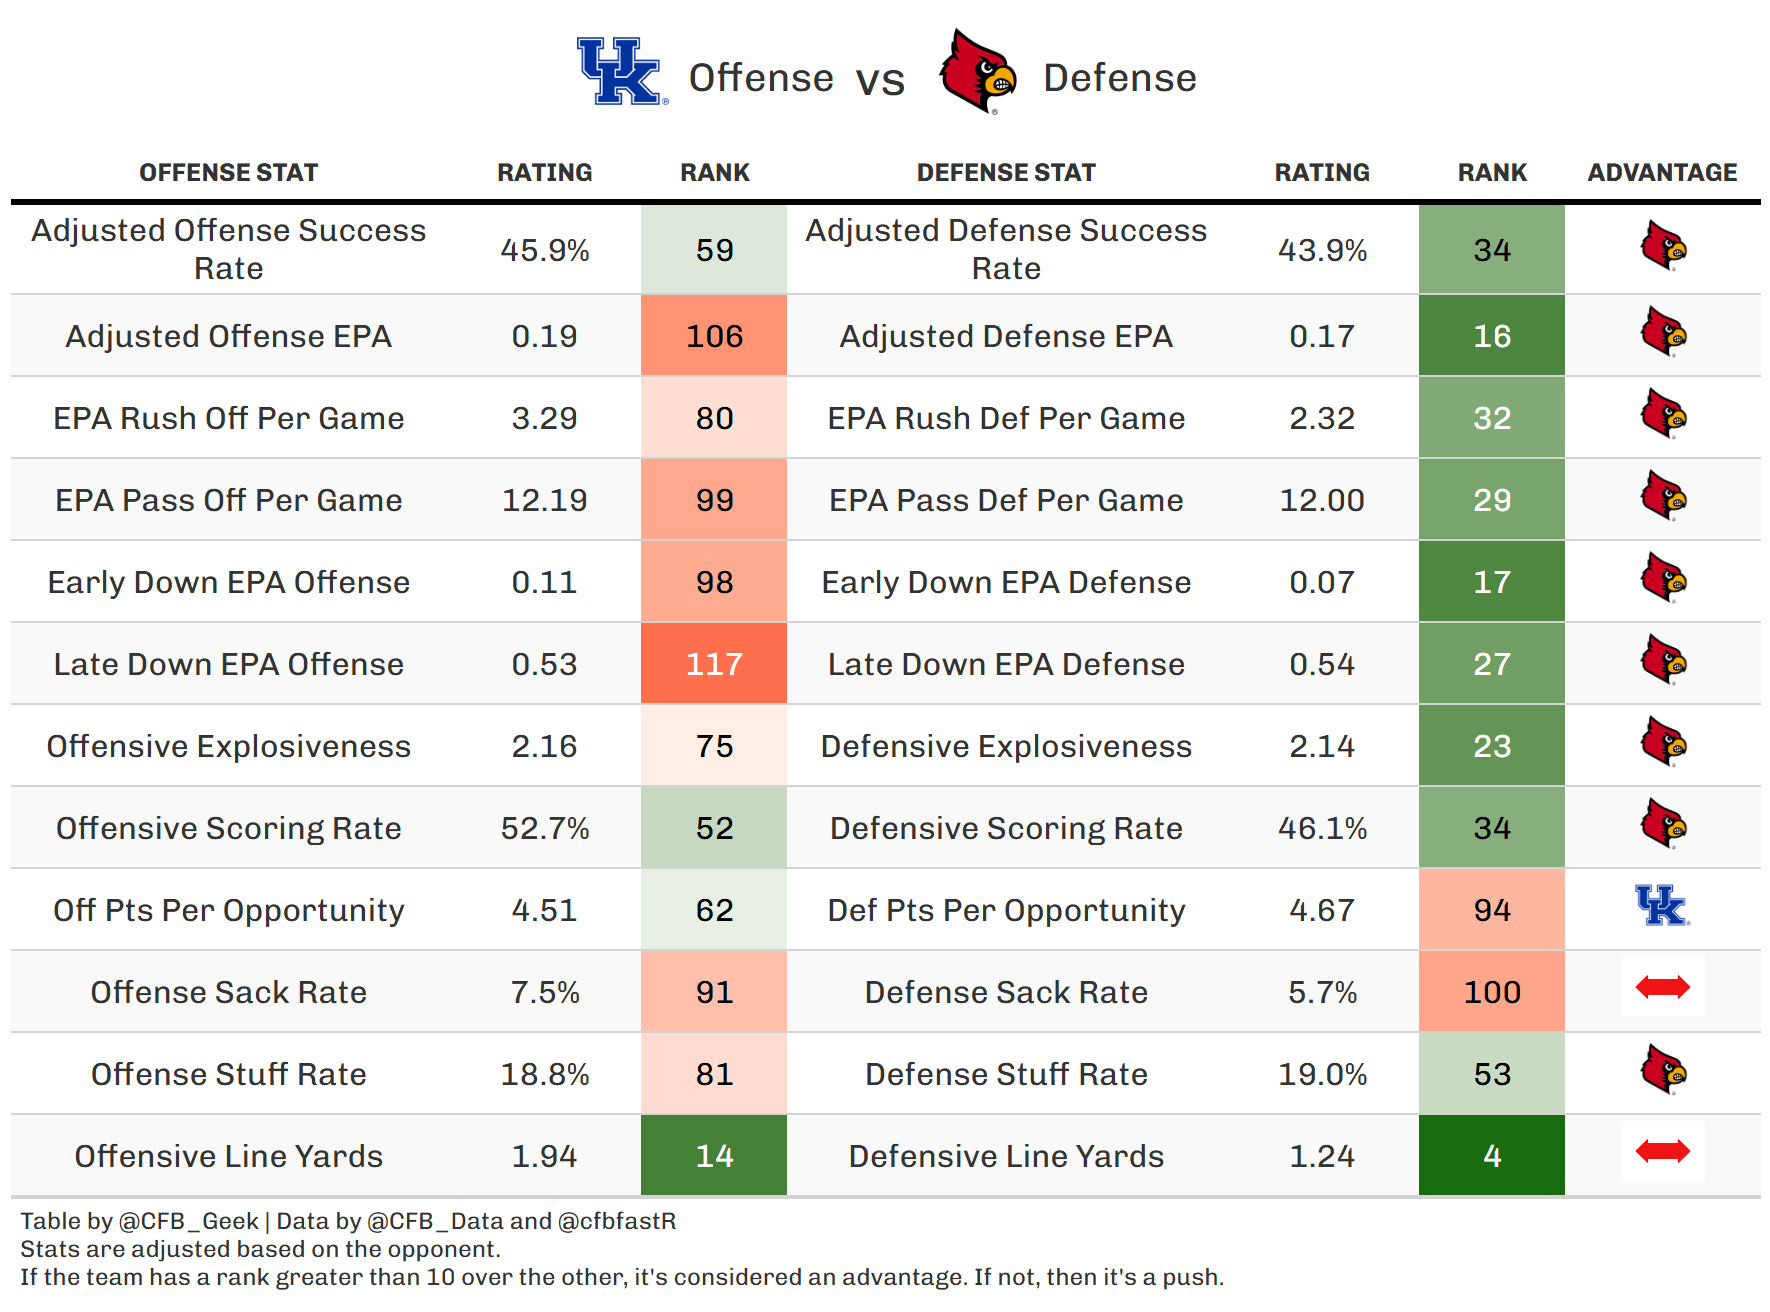
Task: Click the ADVANTAGE column header
Action: pos(1662,173)
